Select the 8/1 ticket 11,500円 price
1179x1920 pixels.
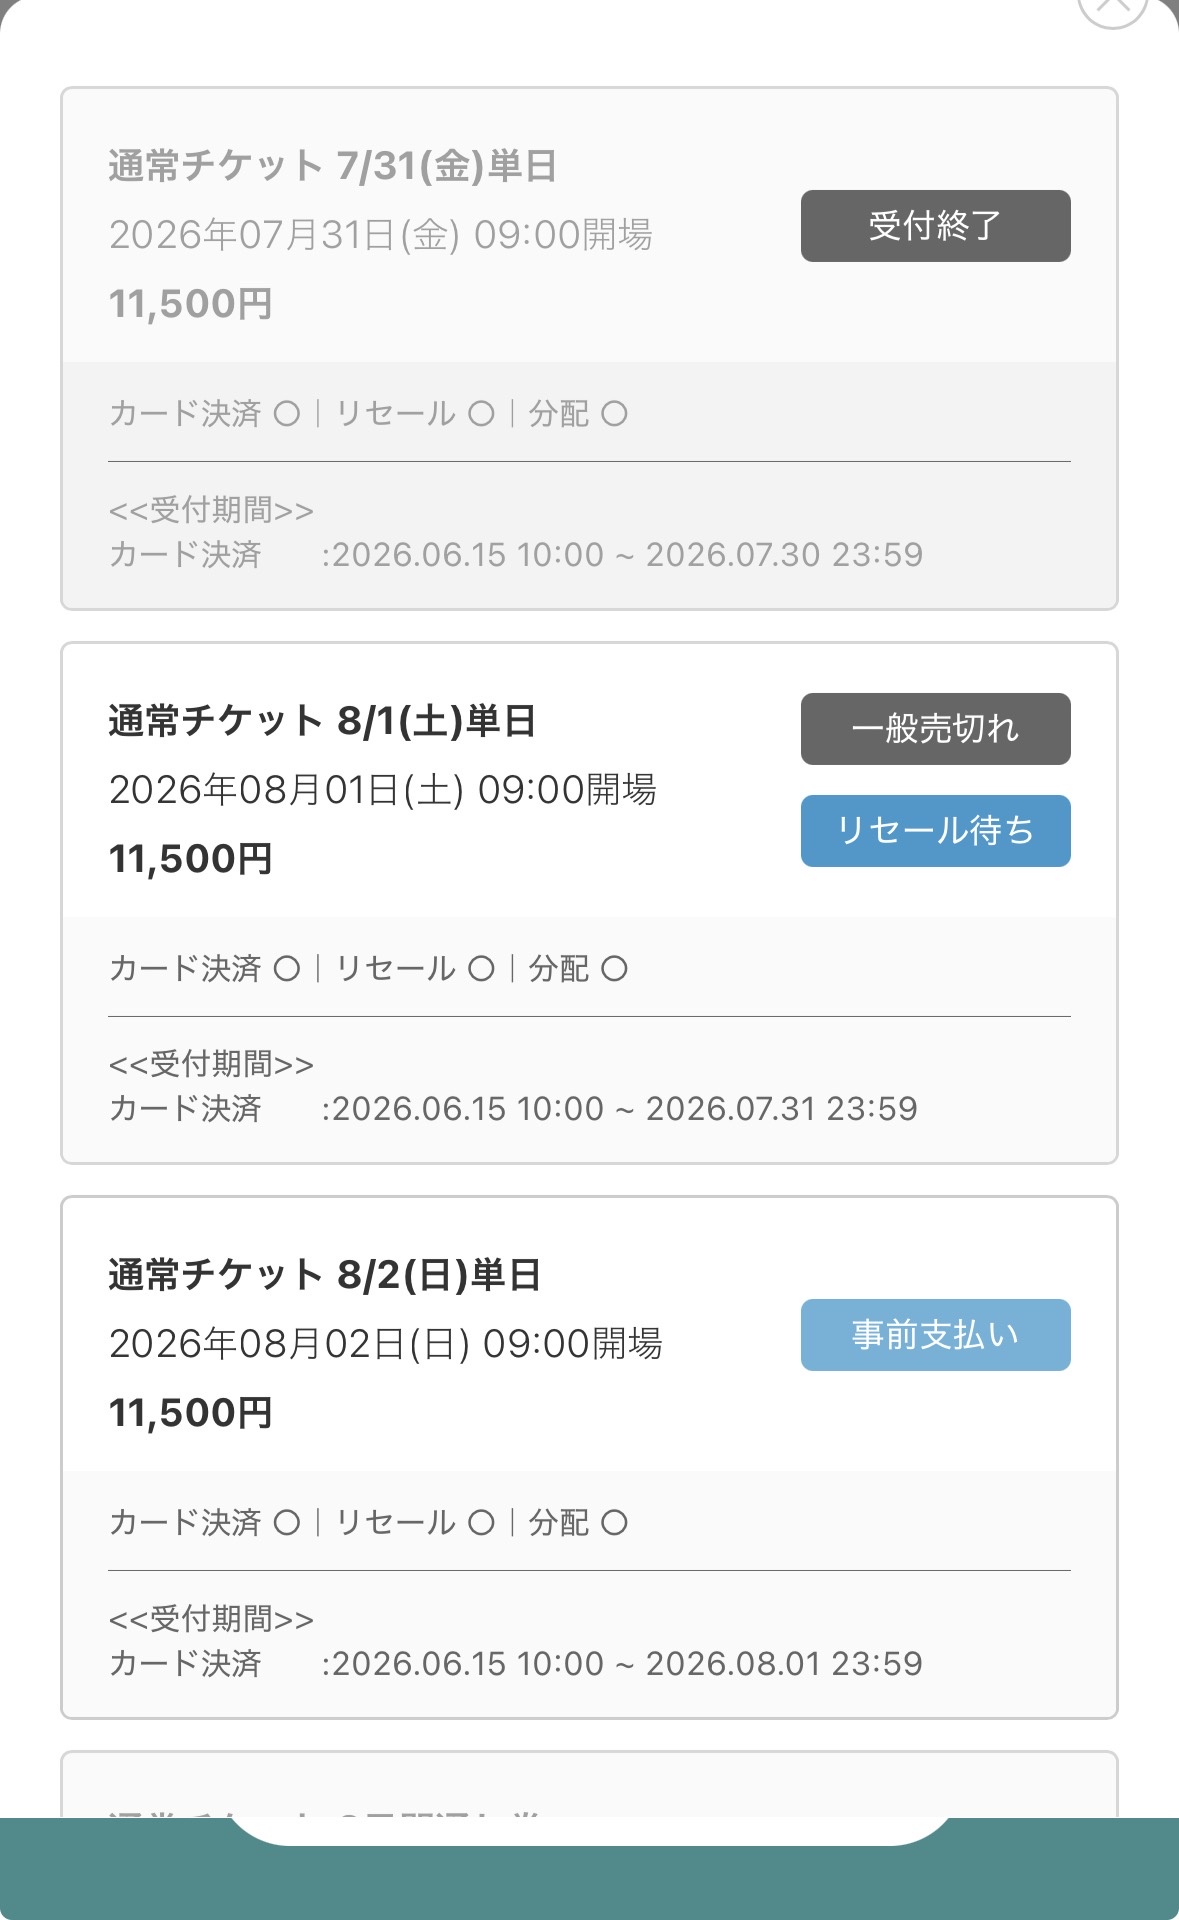point(190,859)
